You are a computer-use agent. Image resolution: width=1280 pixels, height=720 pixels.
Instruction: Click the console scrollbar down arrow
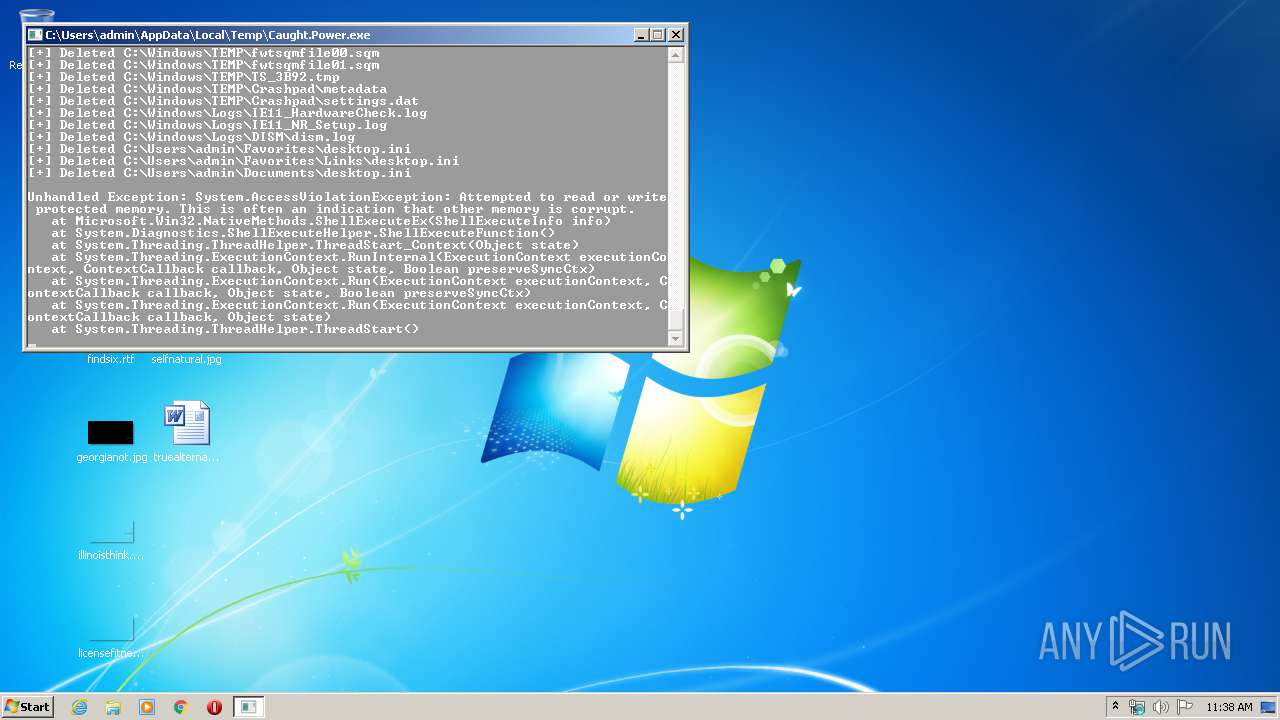click(x=676, y=339)
